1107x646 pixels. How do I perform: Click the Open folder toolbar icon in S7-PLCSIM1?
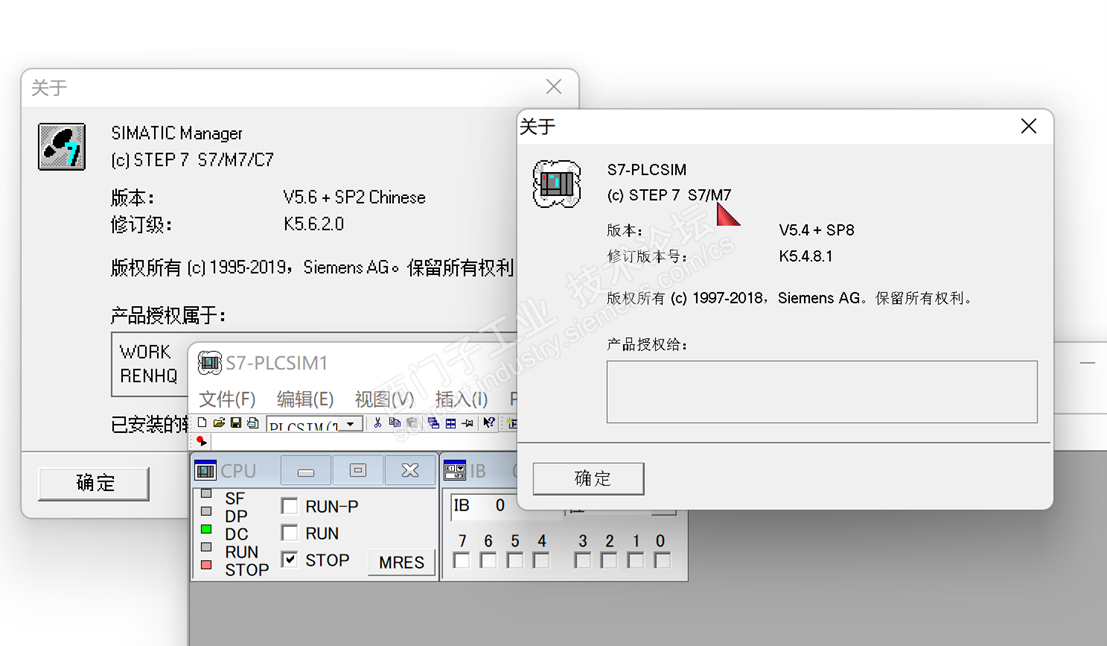[219, 422]
